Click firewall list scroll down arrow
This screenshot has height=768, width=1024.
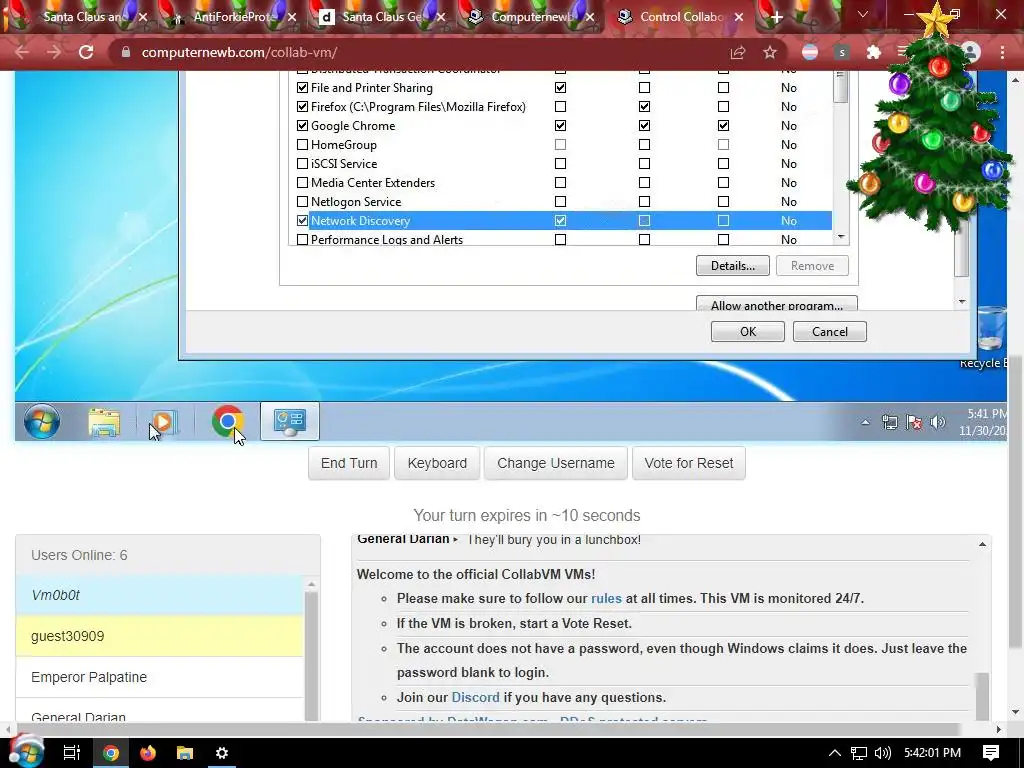click(841, 237)
